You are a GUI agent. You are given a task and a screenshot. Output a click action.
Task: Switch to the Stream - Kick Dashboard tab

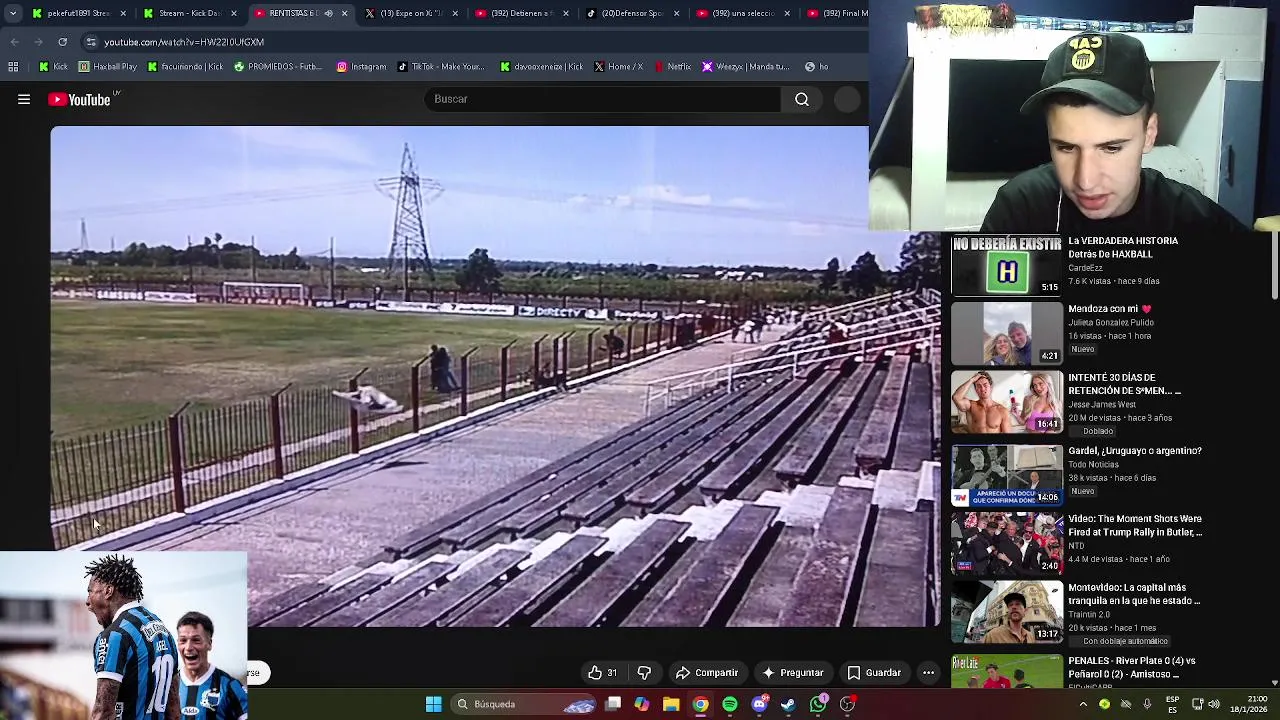[x=190, y=14]
